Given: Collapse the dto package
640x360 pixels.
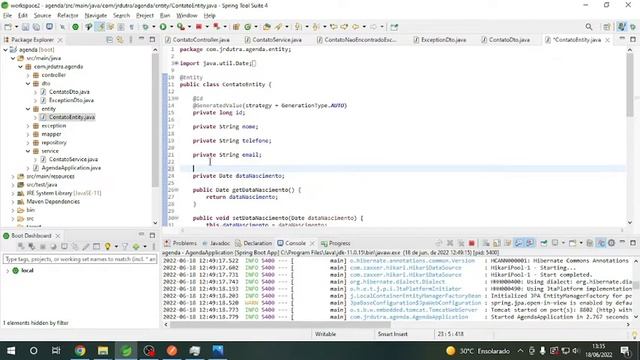Looking at the screenshot, I should click(x=28, y=84).
